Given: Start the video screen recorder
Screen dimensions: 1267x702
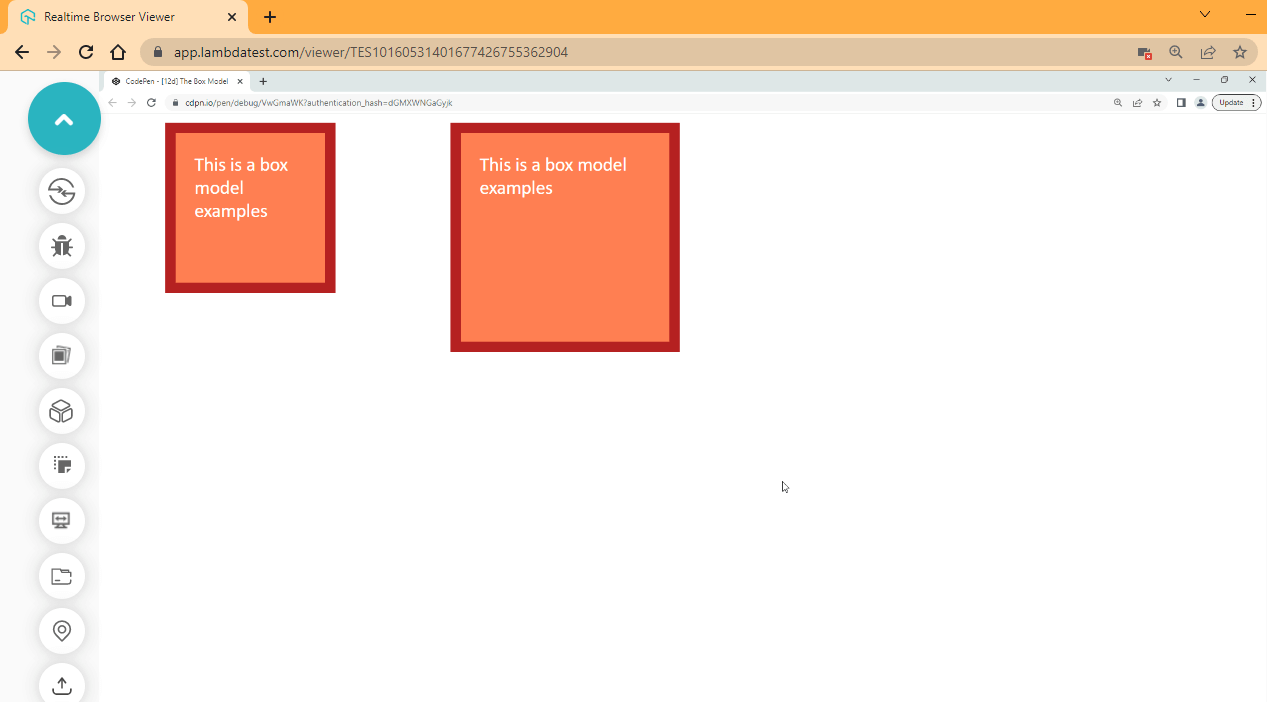Looking at the screenshot, I should coord(62,301).
